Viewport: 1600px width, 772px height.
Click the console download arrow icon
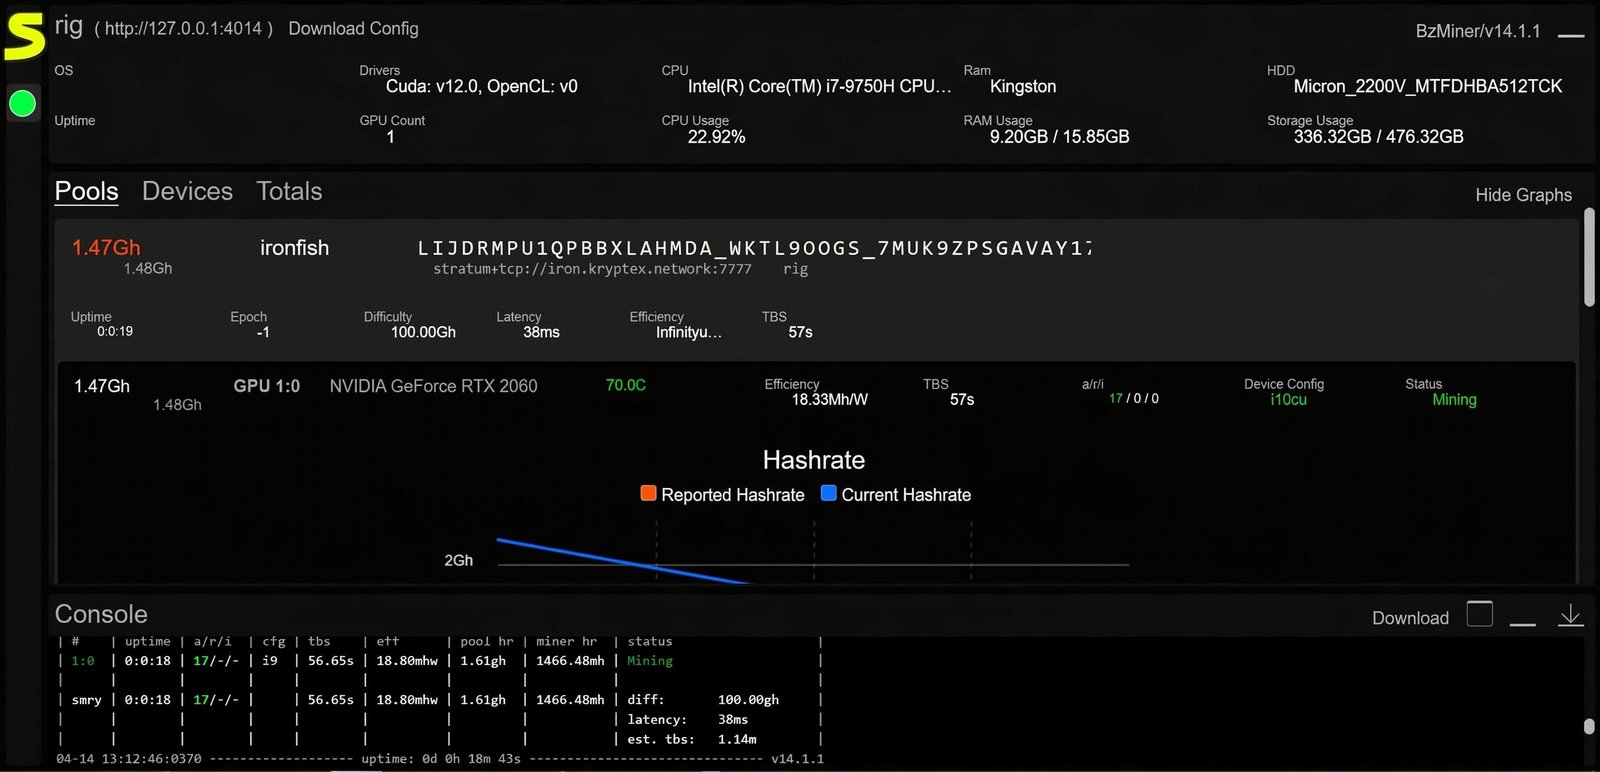[1571, 615]
